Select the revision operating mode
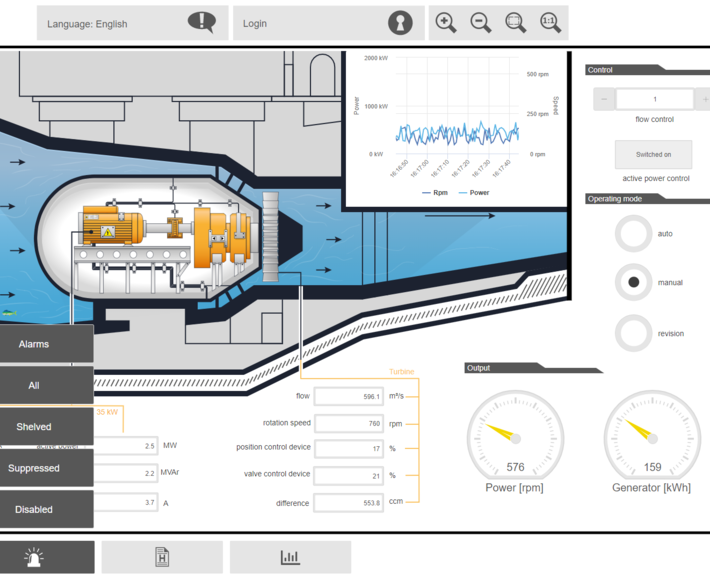 633,333
